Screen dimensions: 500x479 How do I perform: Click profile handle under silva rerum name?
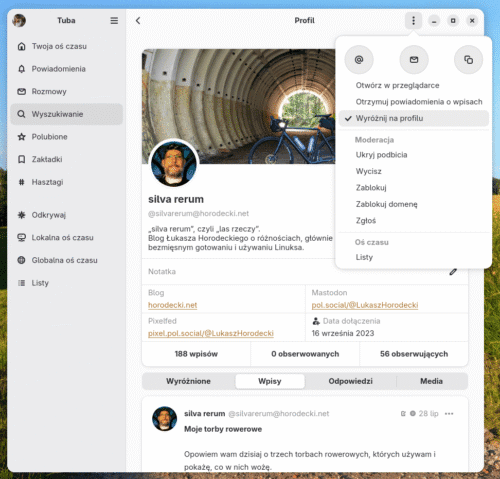(x=198, y=213)
